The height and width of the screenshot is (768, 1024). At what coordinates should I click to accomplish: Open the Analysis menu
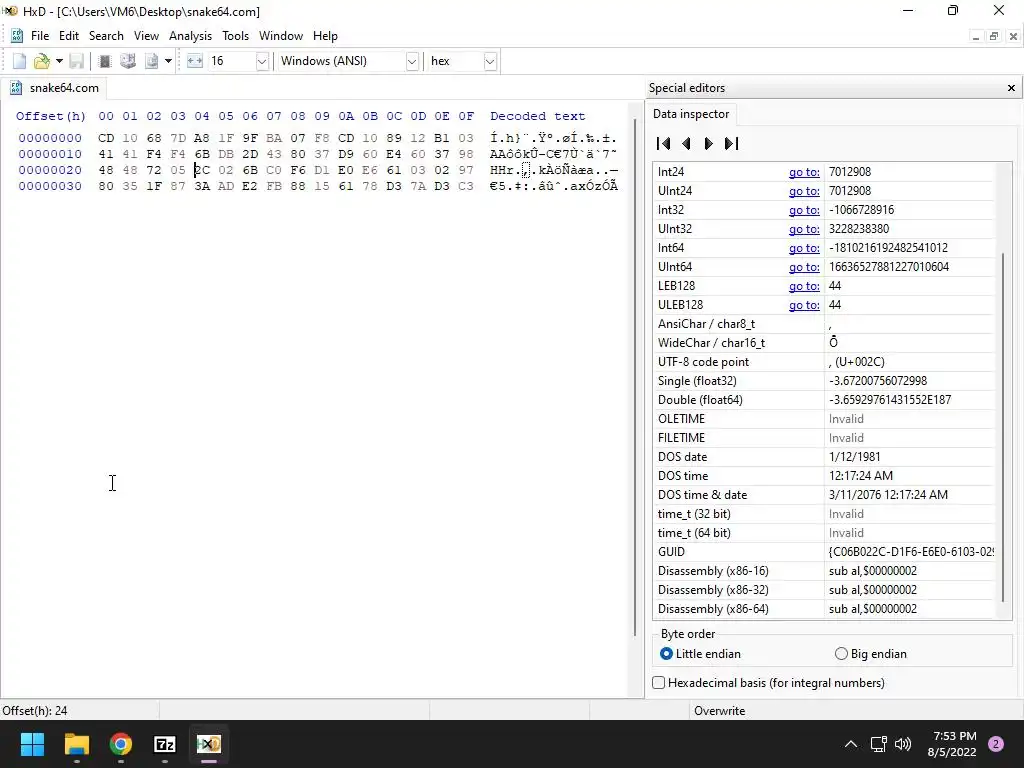(190, 36)
